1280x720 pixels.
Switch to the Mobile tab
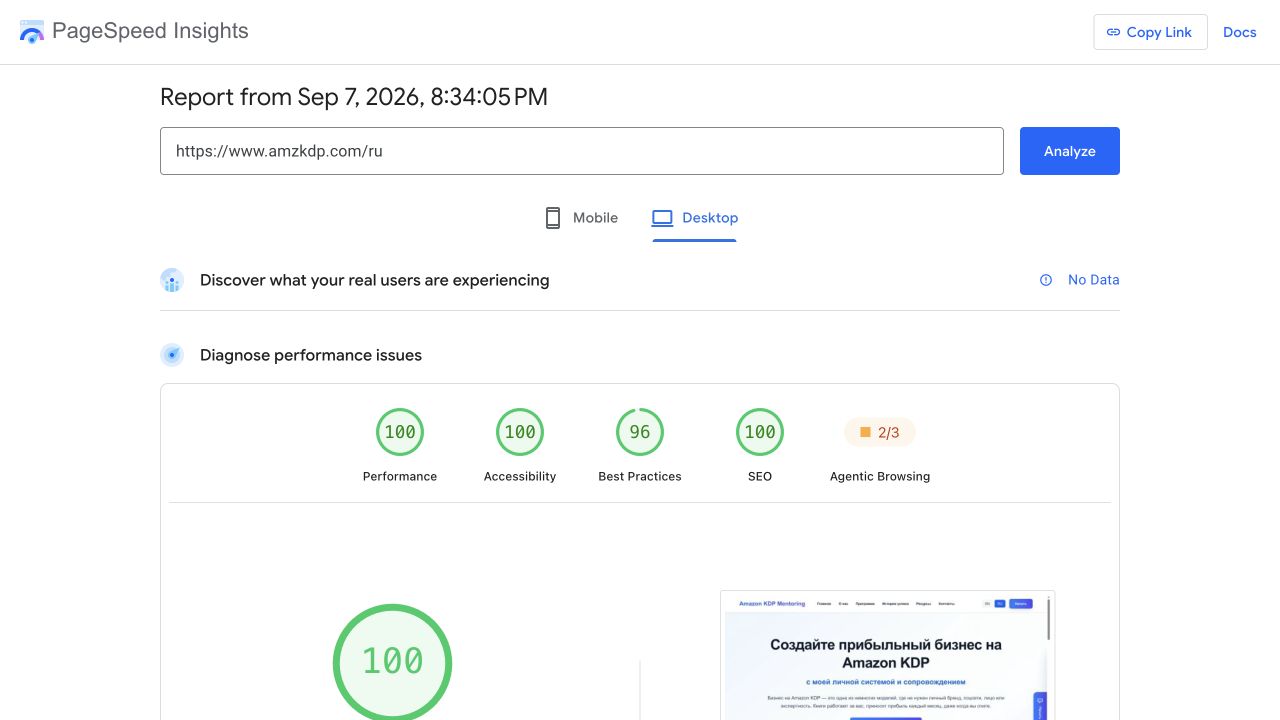point(581,218)
